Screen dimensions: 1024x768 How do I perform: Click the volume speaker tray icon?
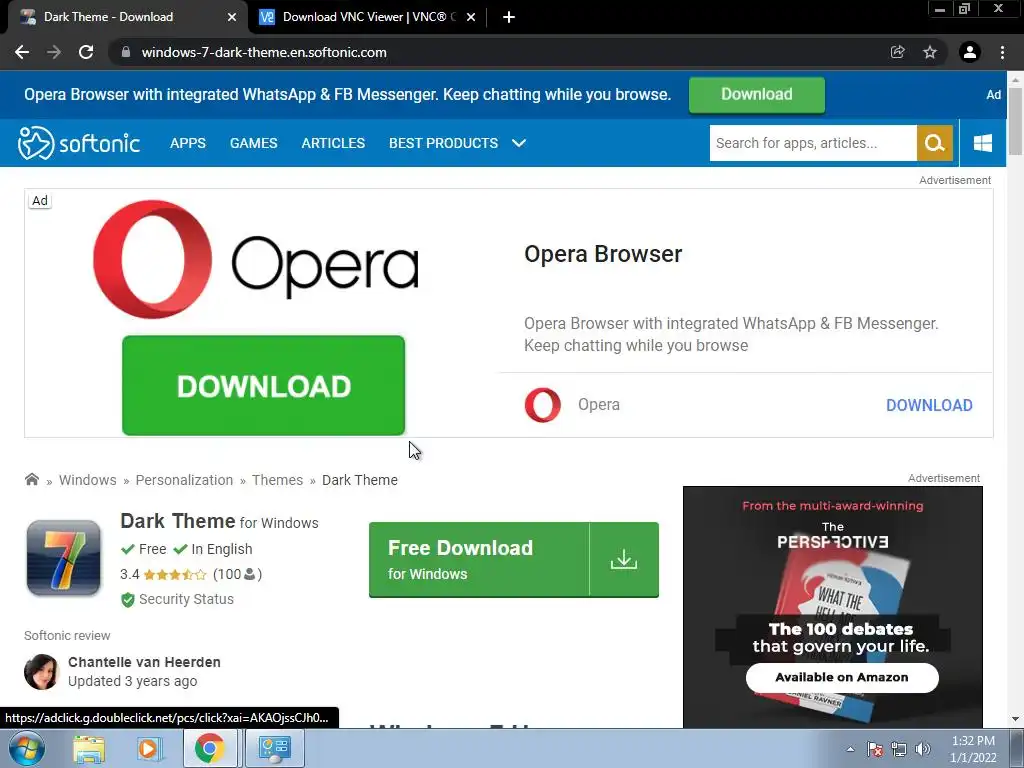(x=923, y=749)
